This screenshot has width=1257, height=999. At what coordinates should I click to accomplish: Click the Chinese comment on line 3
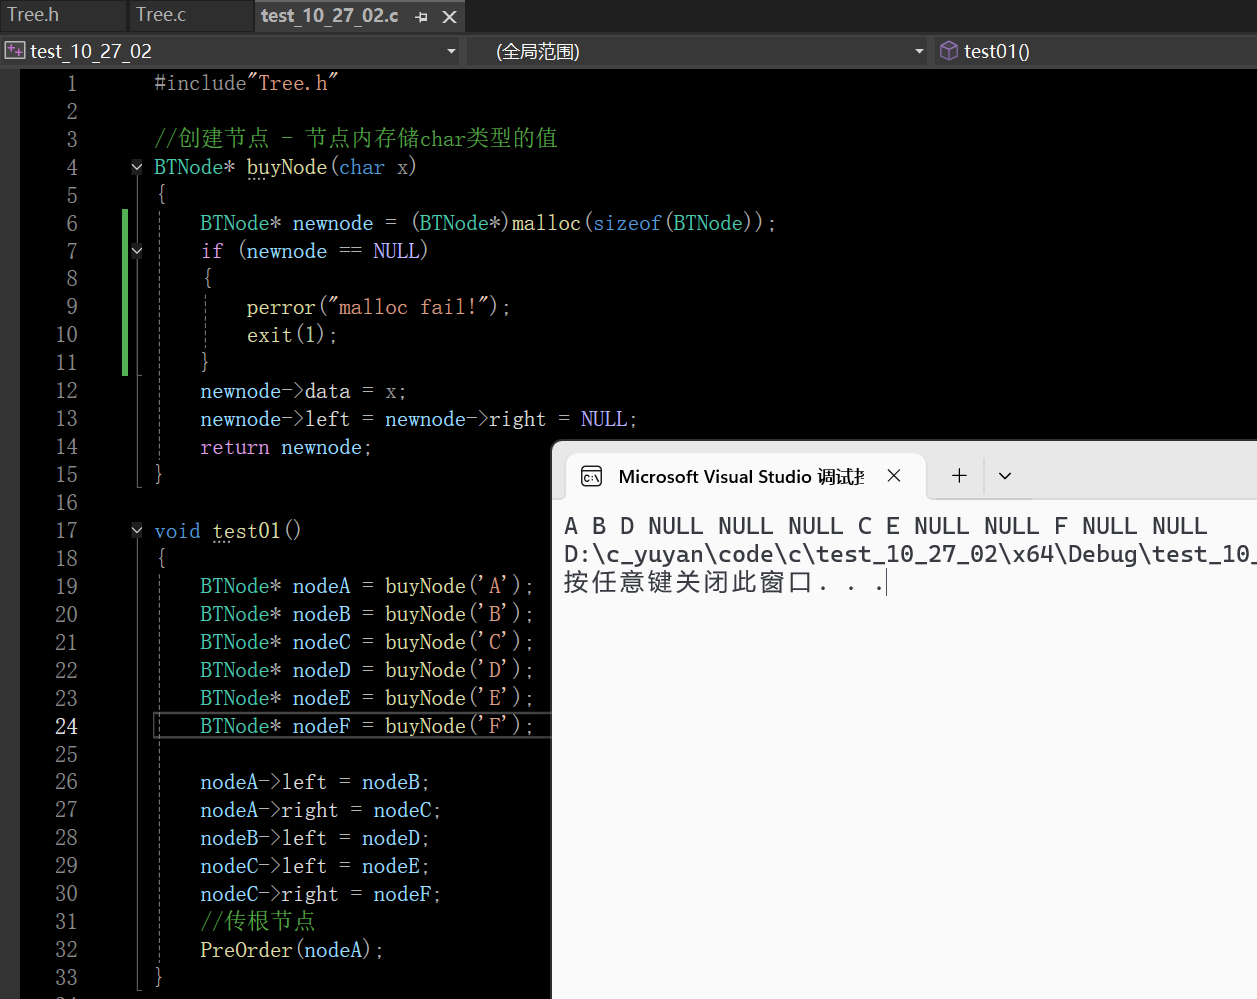356,138
